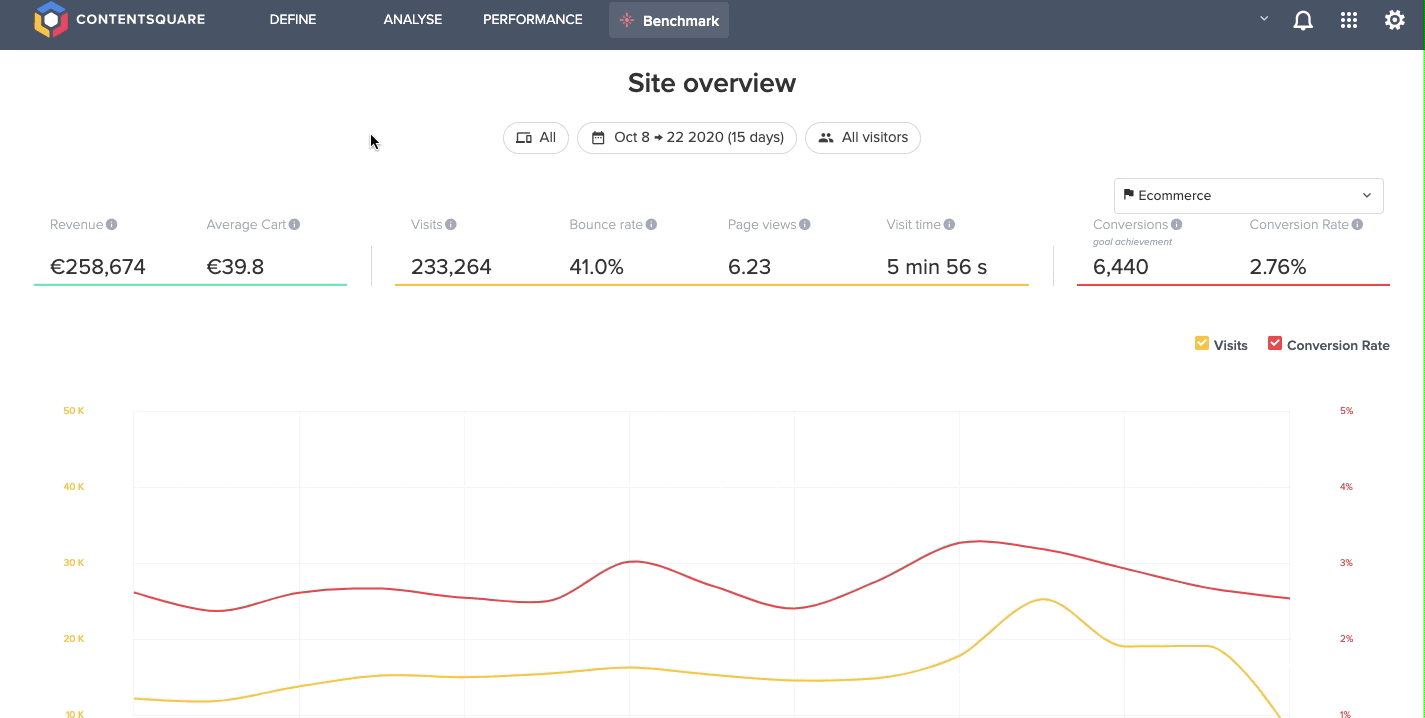Click the people icon in visitors filter
This screenshot has height=718, width=1425.
(x=826, y=138)
